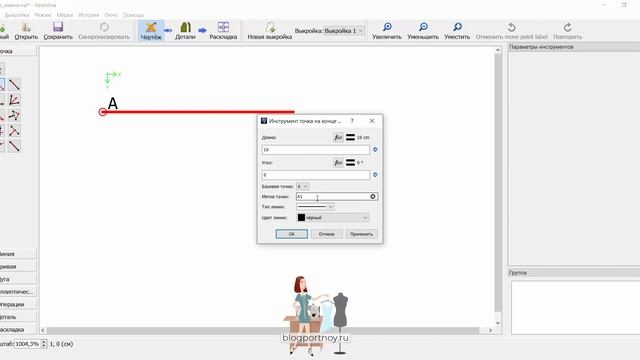The image size is (640, 360).
Task: Click the dialog help question mark
Action: (352, 121)
